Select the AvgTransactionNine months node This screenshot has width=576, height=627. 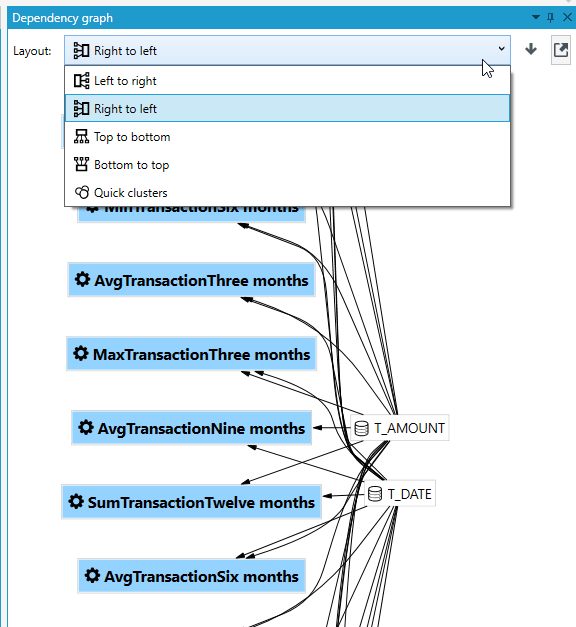pyautogui.click(x=192, y=428)
